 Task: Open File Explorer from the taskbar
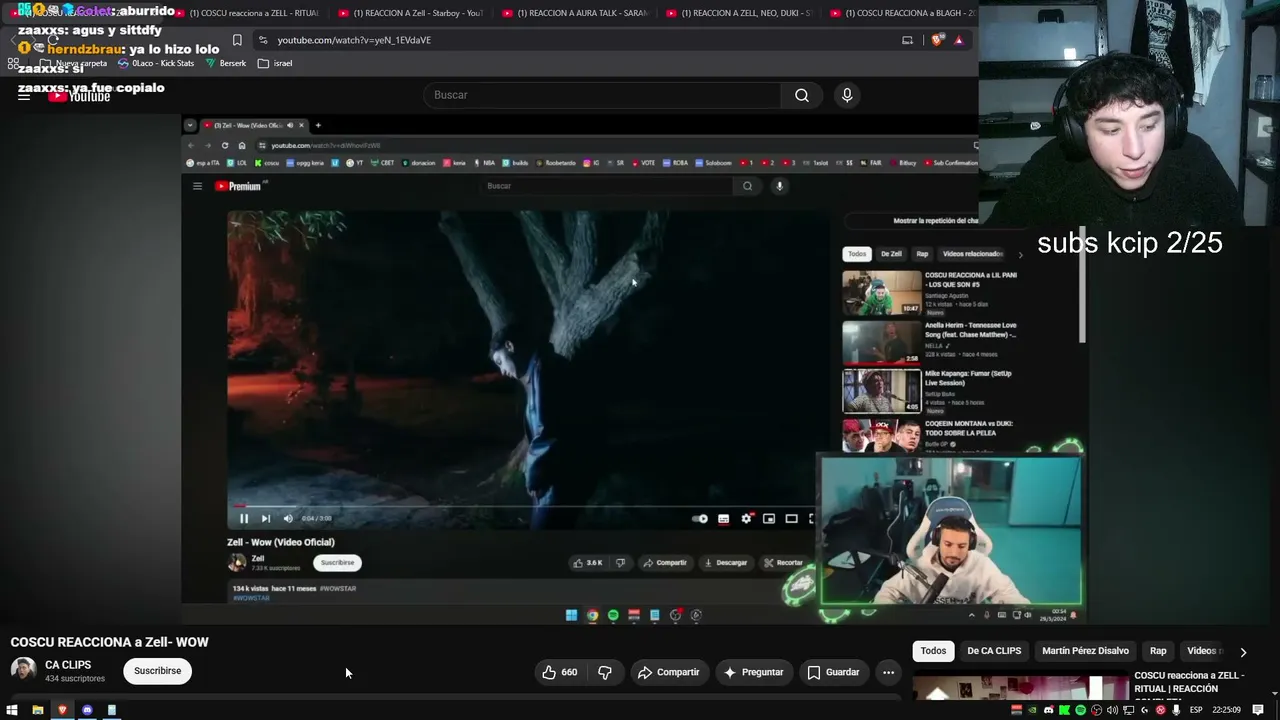click(x=37, y=710)
